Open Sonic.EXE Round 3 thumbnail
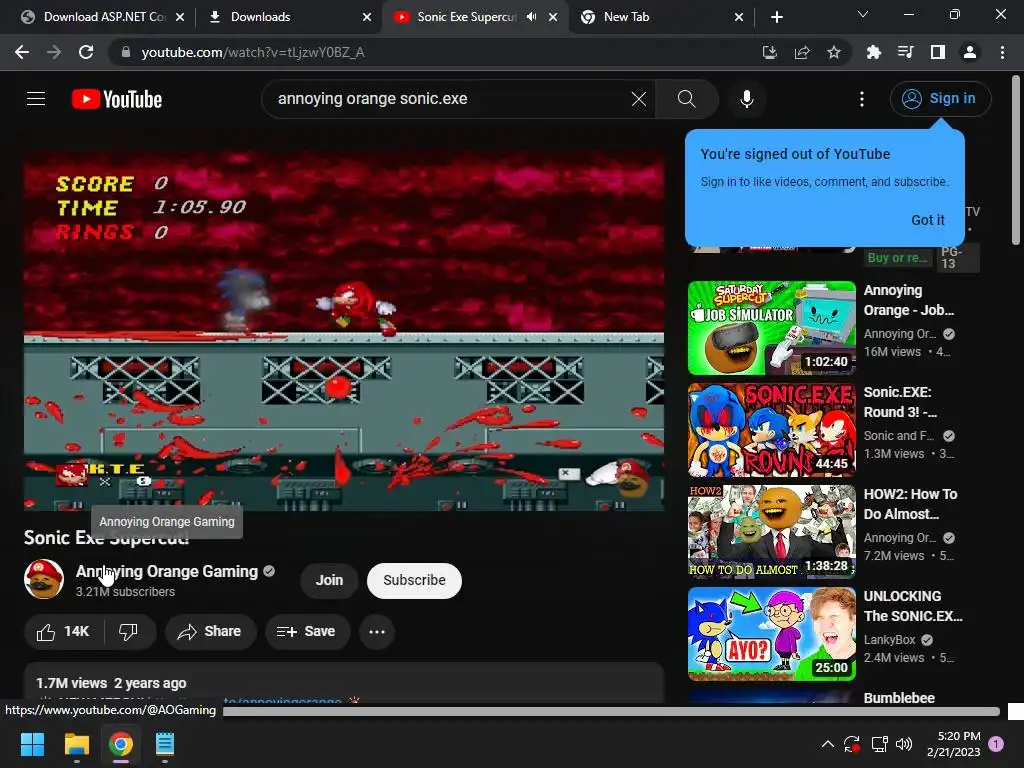Screen dimensions: 1024x768 [771, 430]
